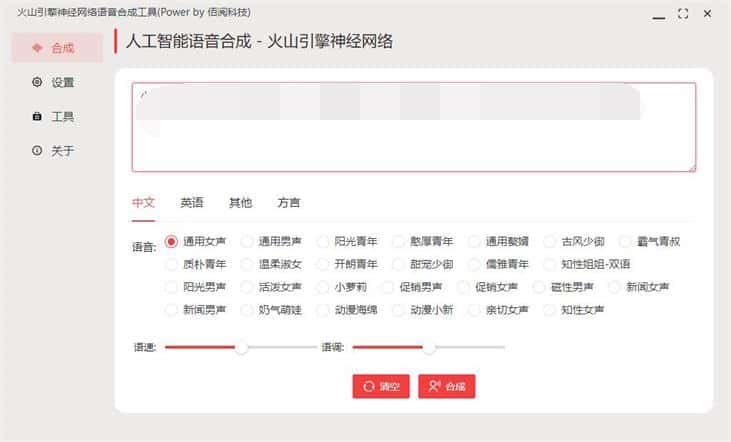Switch to the 英语 tab

coord(192,203)
